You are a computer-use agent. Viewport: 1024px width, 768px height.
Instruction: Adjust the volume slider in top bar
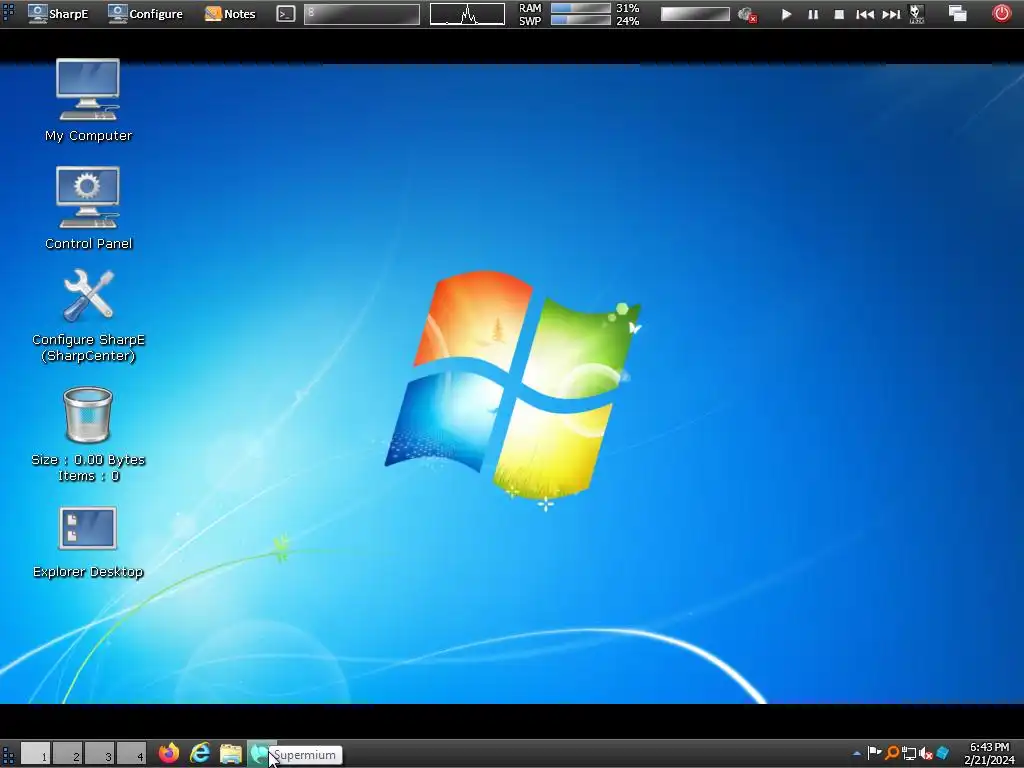coord(695,14)
